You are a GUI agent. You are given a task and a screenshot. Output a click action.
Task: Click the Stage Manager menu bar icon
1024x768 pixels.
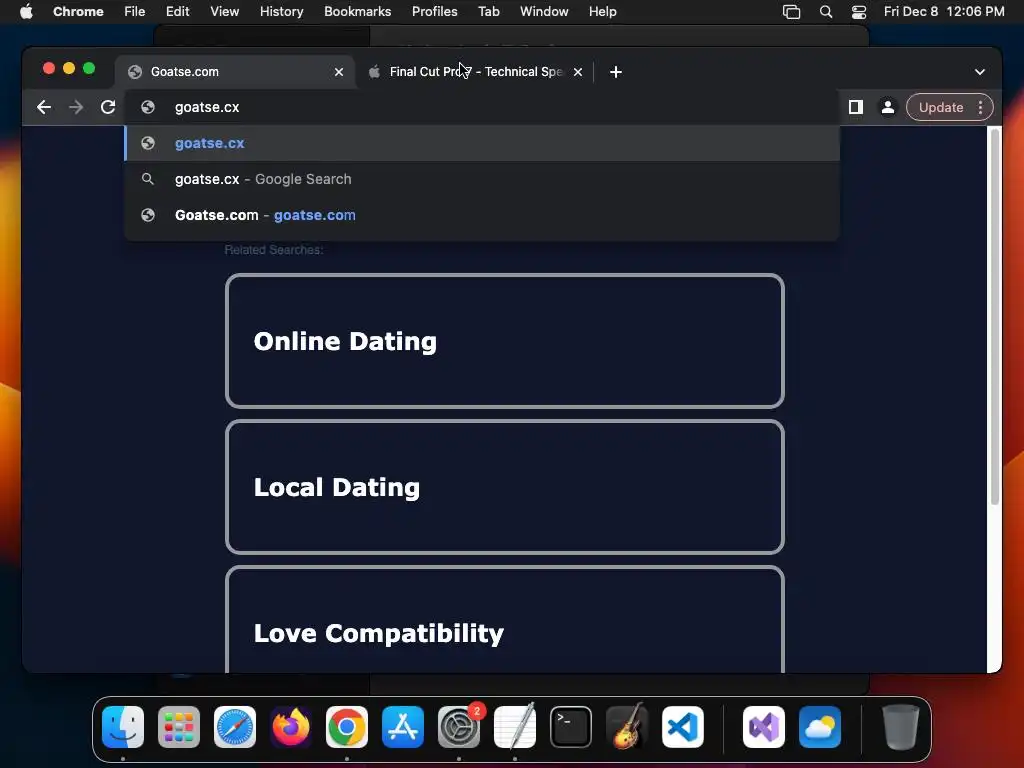click(792, 12)
